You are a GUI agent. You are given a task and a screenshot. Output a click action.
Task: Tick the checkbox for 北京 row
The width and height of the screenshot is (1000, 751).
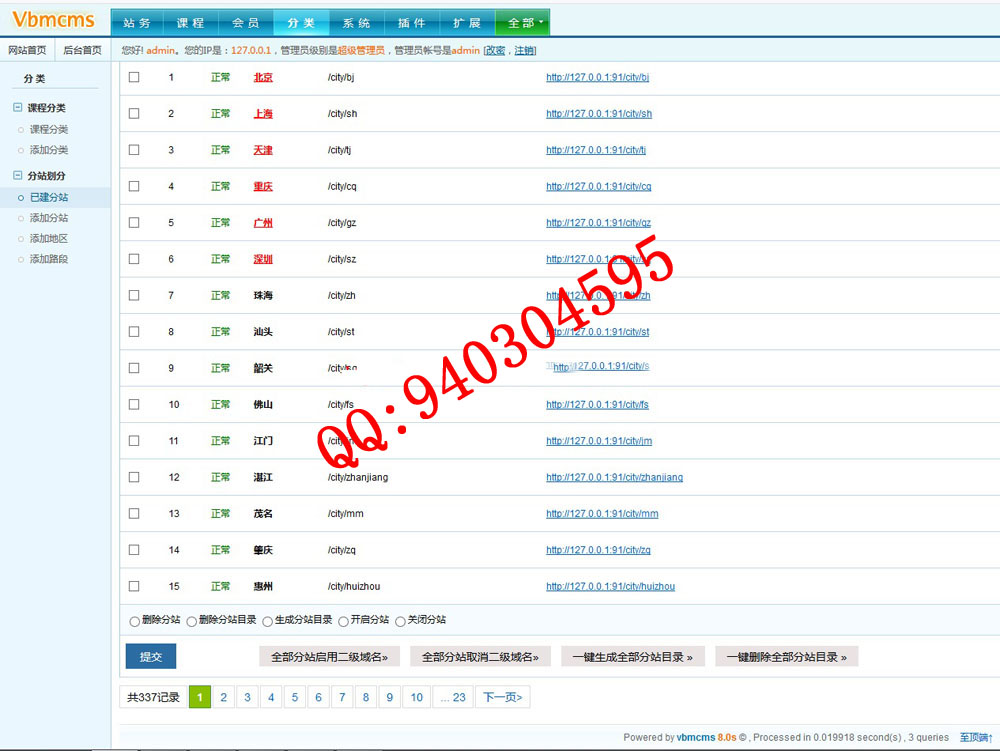pyautogui.click(x=134, y=78)
